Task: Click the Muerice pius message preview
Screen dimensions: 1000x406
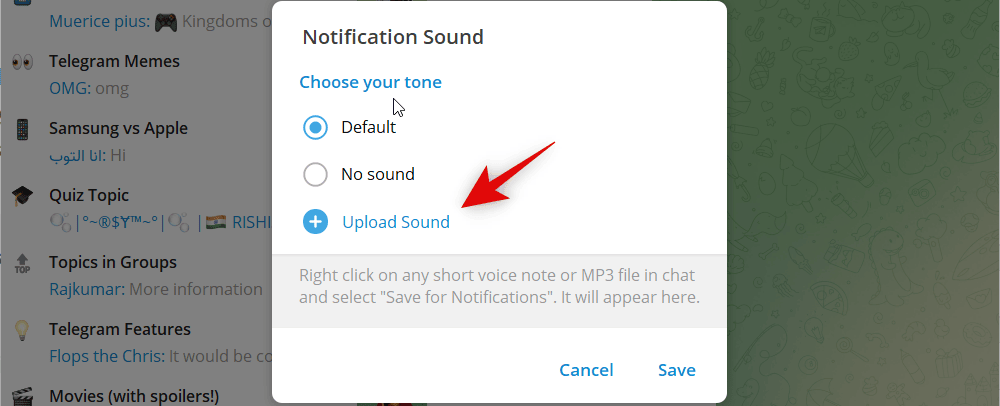Action: click(150, 21)
